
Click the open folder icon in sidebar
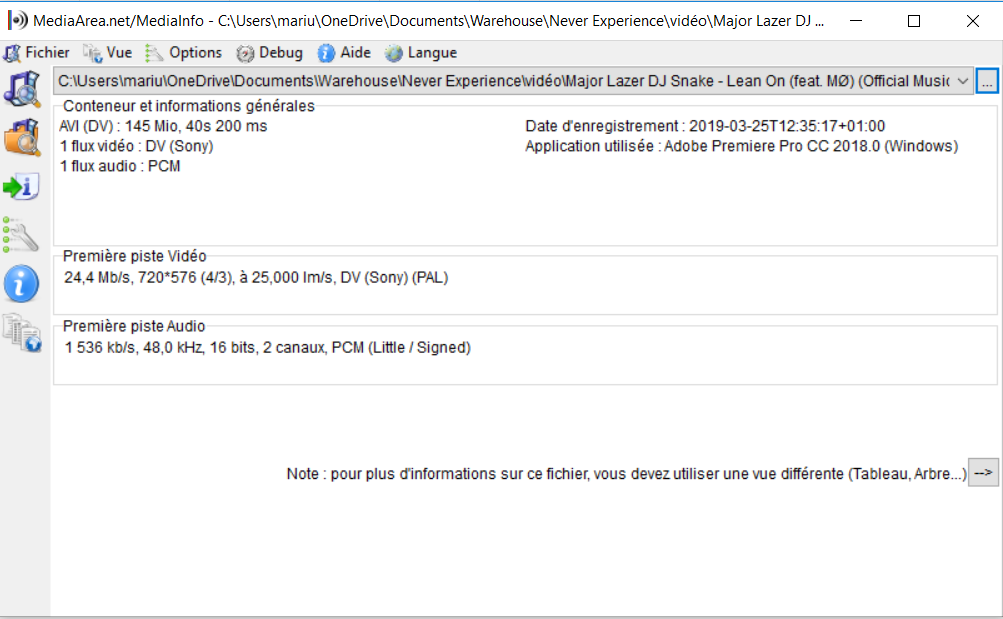(x=22, y=137)
